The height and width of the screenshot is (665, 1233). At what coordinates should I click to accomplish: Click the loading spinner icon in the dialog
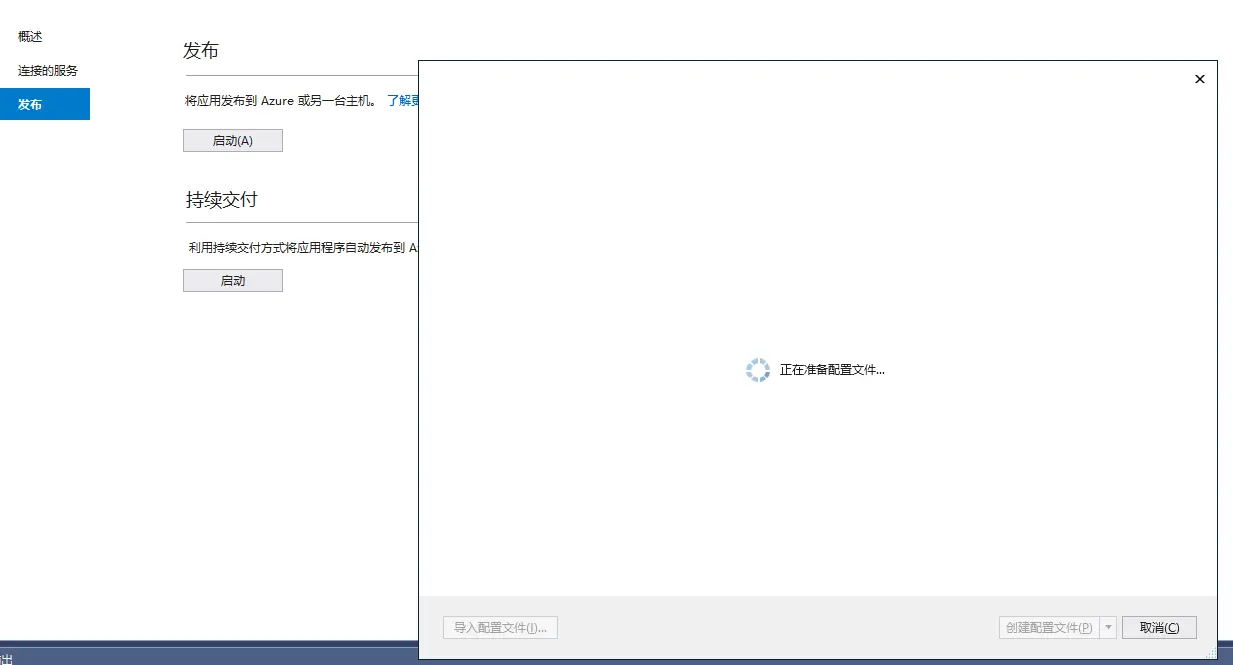tap(758, 370)
